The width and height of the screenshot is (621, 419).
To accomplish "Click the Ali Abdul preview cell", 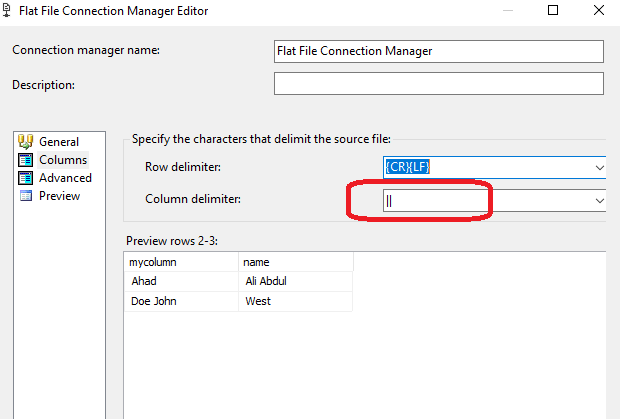I will pos(295,281).
